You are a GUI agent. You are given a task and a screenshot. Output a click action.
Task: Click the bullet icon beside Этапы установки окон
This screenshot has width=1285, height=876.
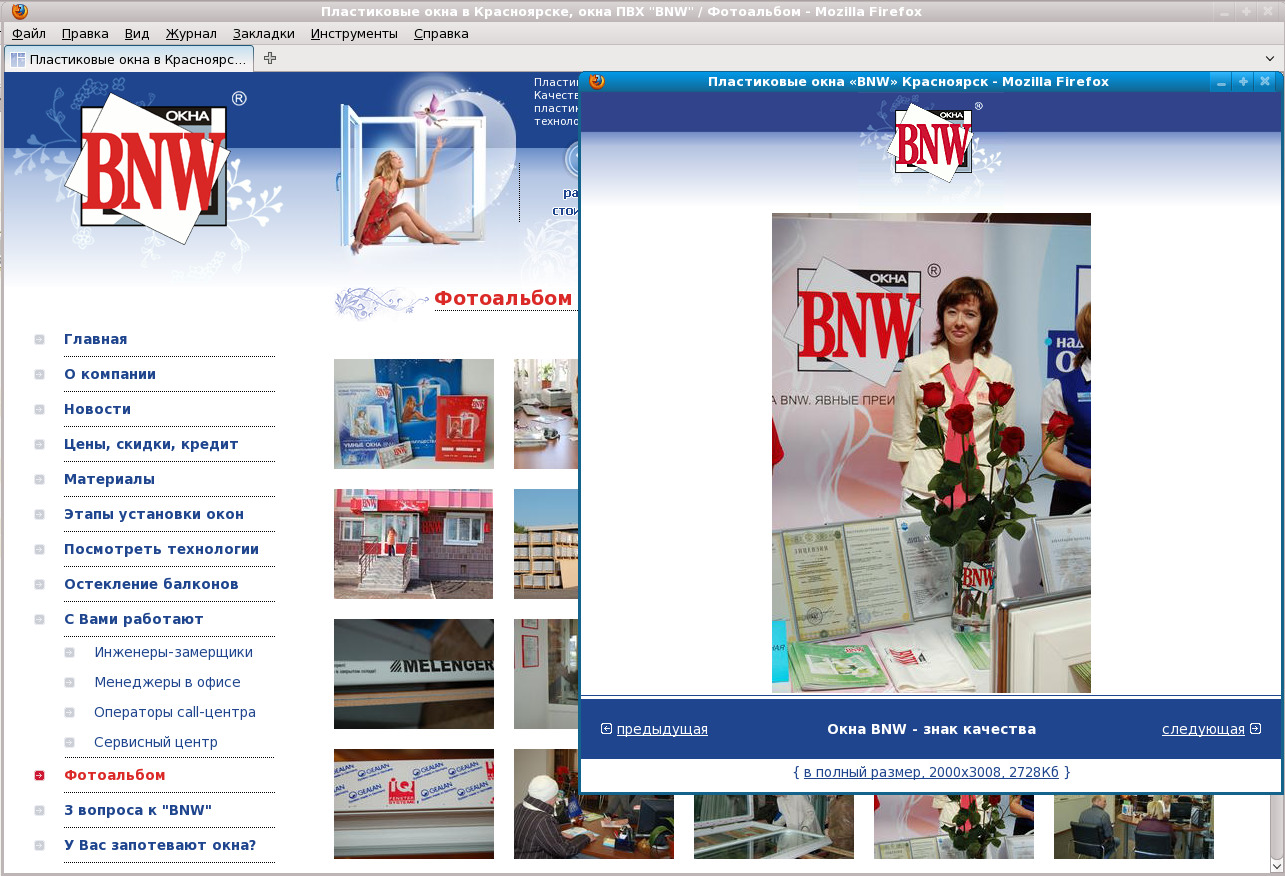(x=39, y=515)
